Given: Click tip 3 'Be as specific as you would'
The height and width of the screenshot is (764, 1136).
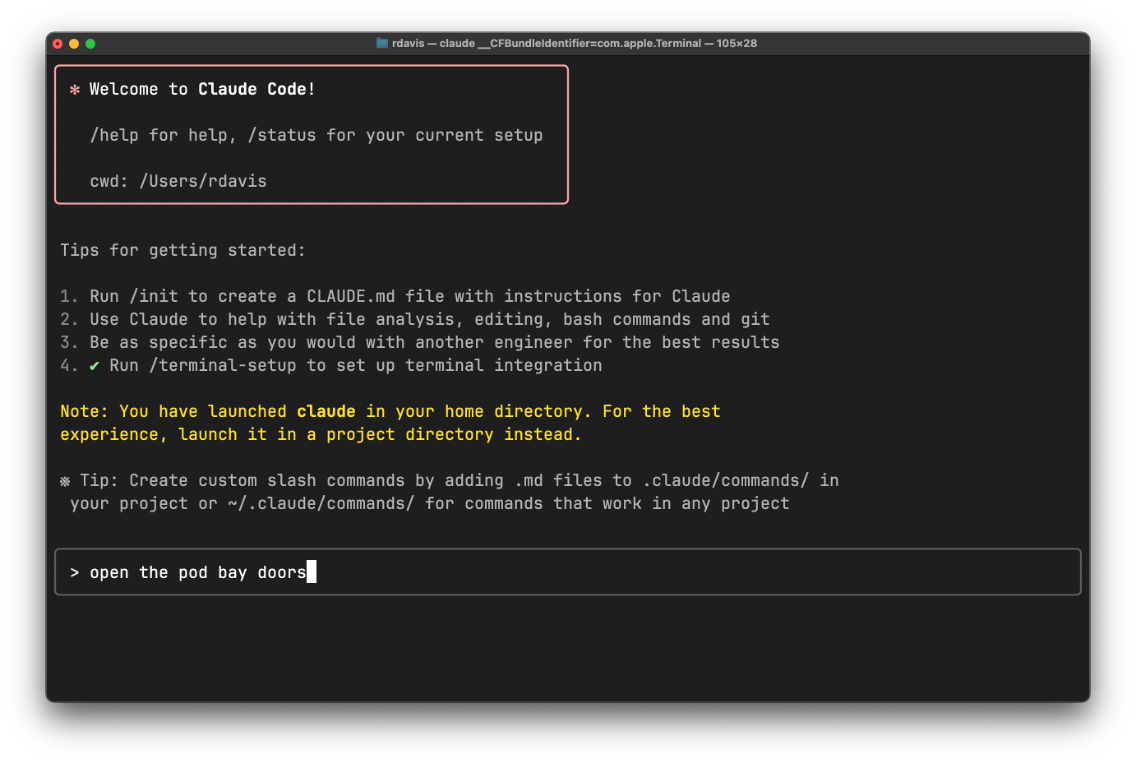Looking at the screenshot, I should 434,343.
